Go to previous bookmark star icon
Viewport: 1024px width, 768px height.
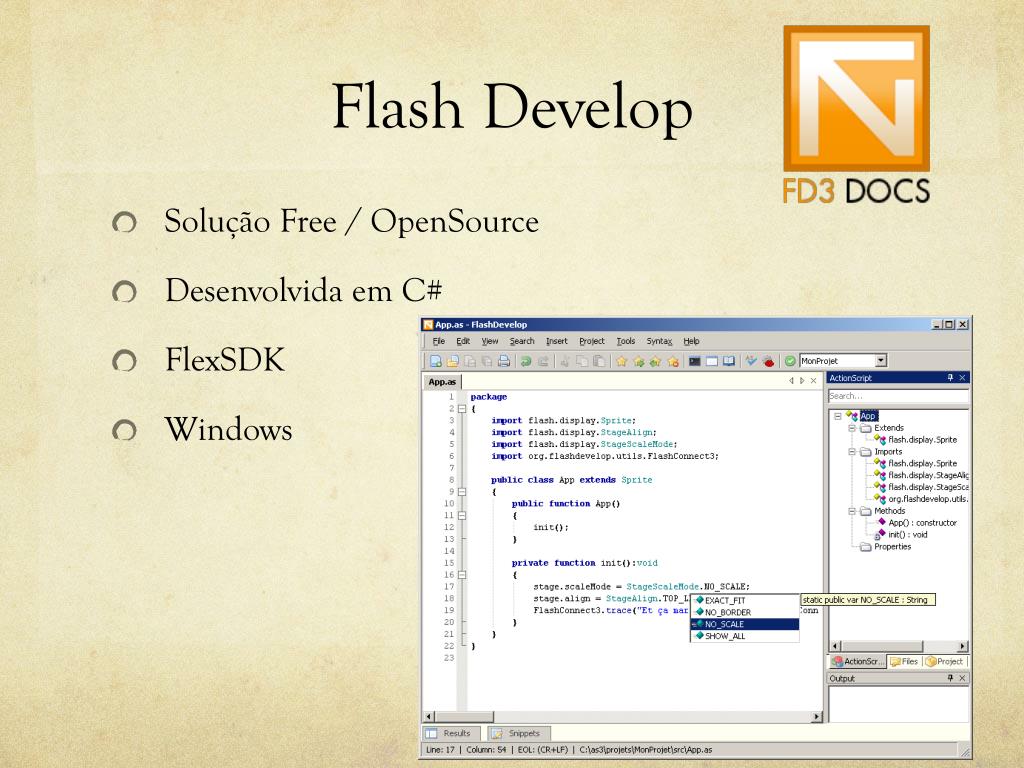[x=655, y=361]
